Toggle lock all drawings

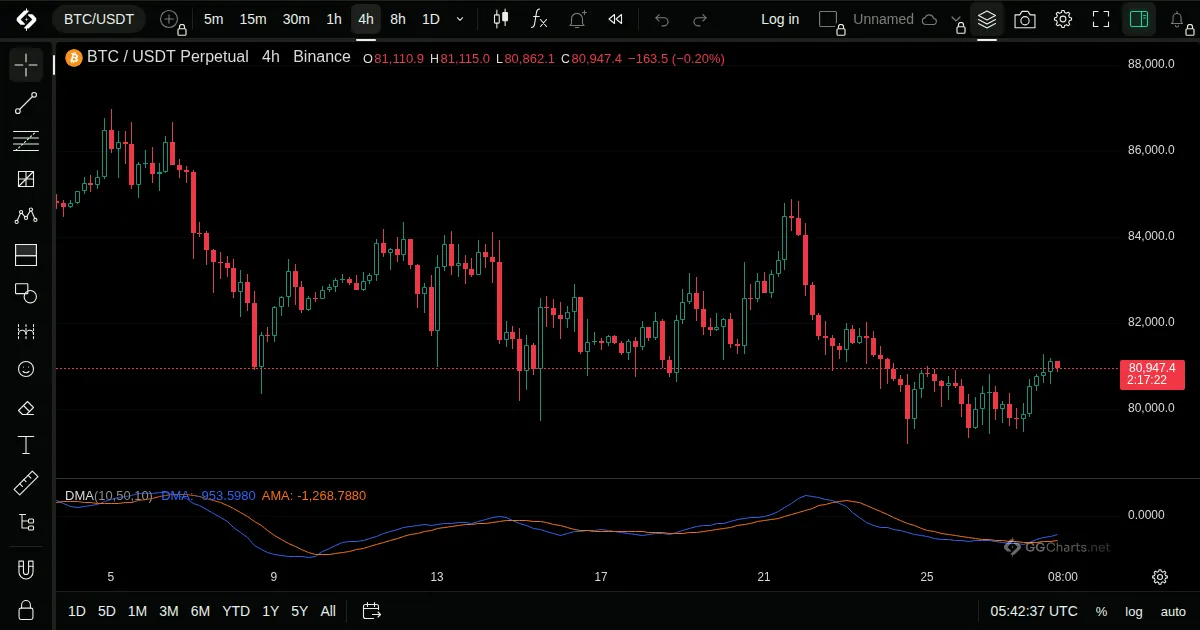[26, 610]
